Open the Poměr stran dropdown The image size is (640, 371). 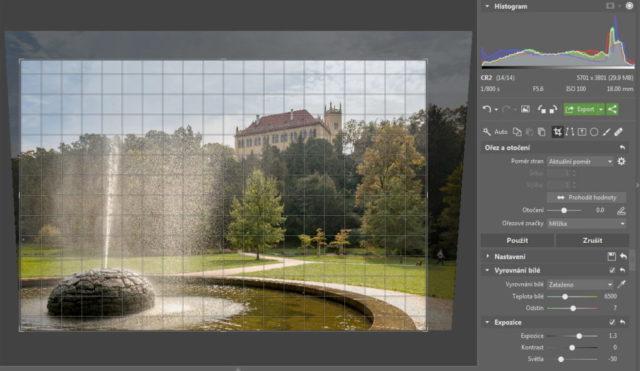point(580,162)
